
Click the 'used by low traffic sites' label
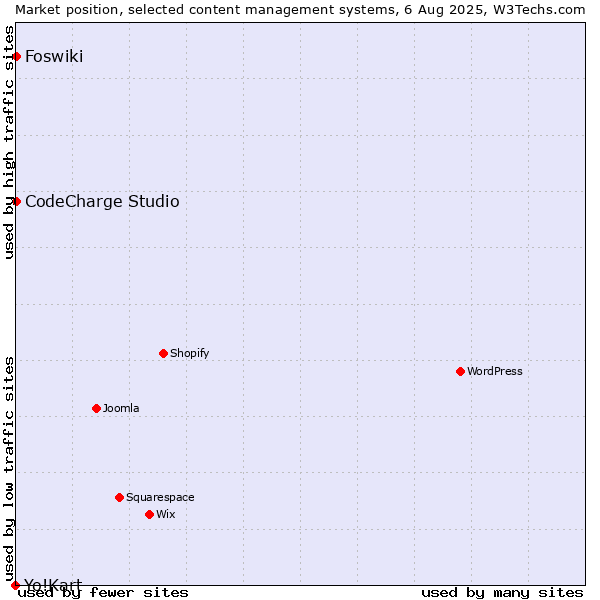9,470
